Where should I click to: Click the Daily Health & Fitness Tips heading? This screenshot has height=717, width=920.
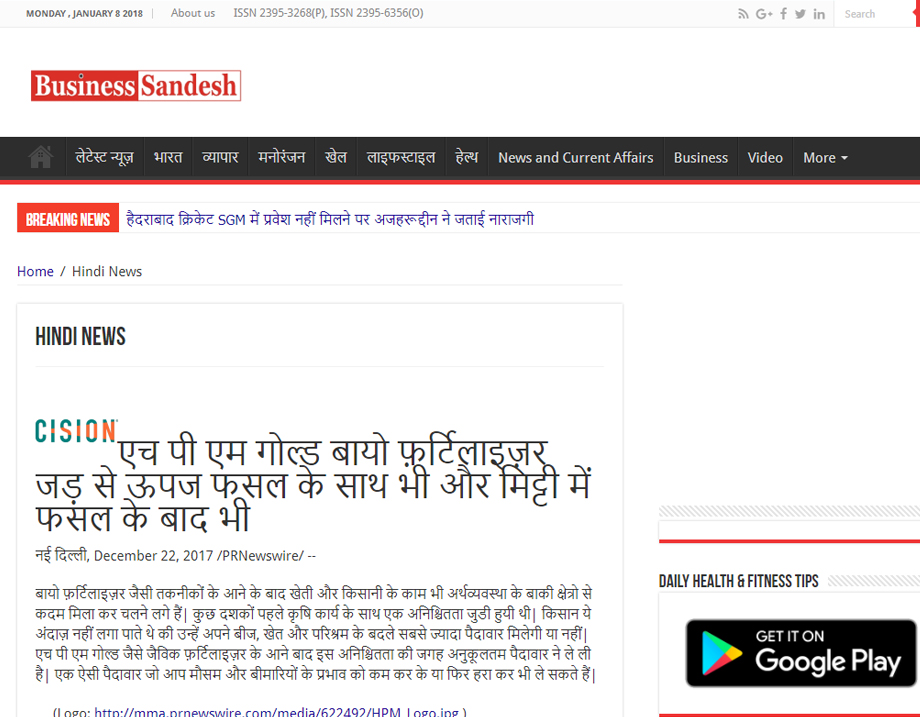coord(738,581)
